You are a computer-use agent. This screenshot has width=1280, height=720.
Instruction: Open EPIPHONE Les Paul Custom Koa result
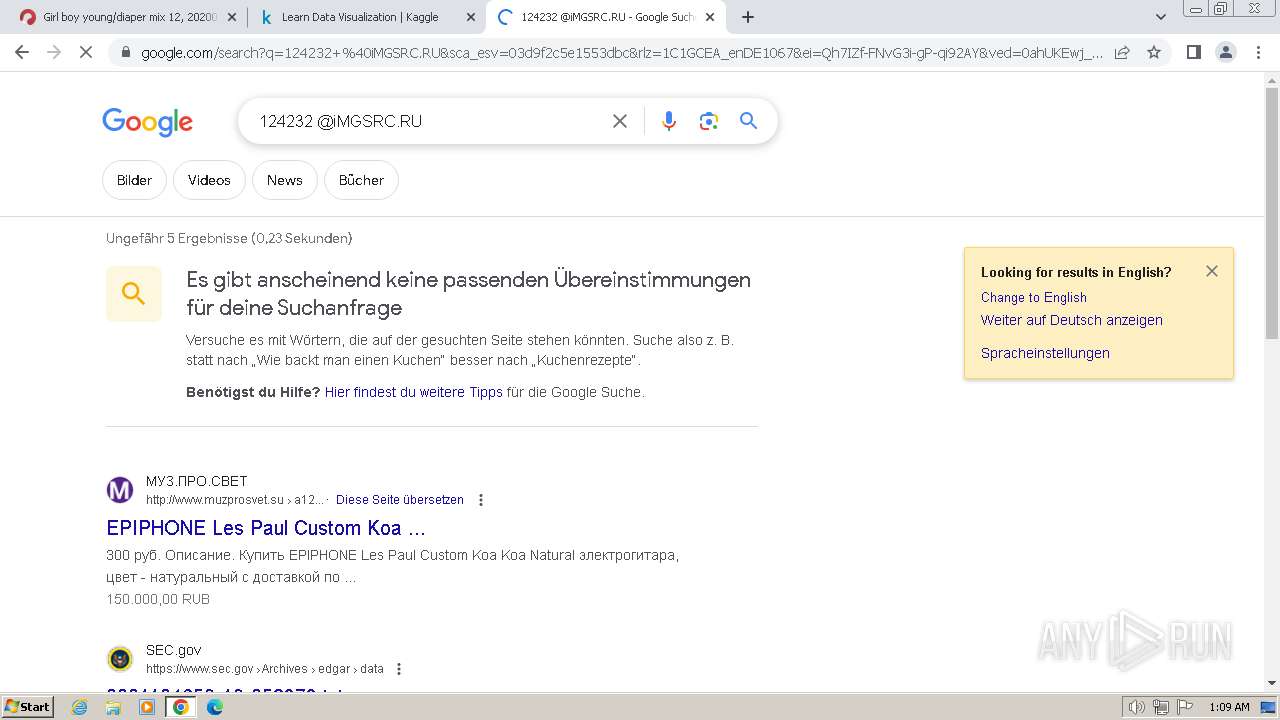266,528
